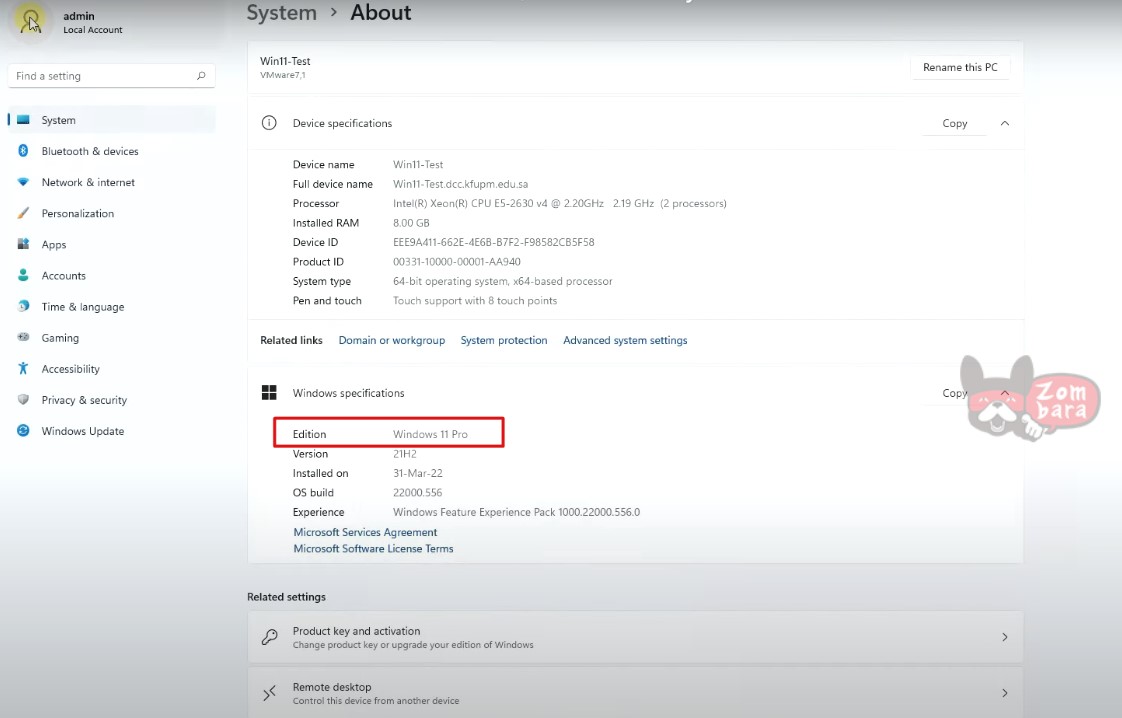1122x718 pixels.
Task: Copy the Device specifications
Action: click(x=955, y=123)
